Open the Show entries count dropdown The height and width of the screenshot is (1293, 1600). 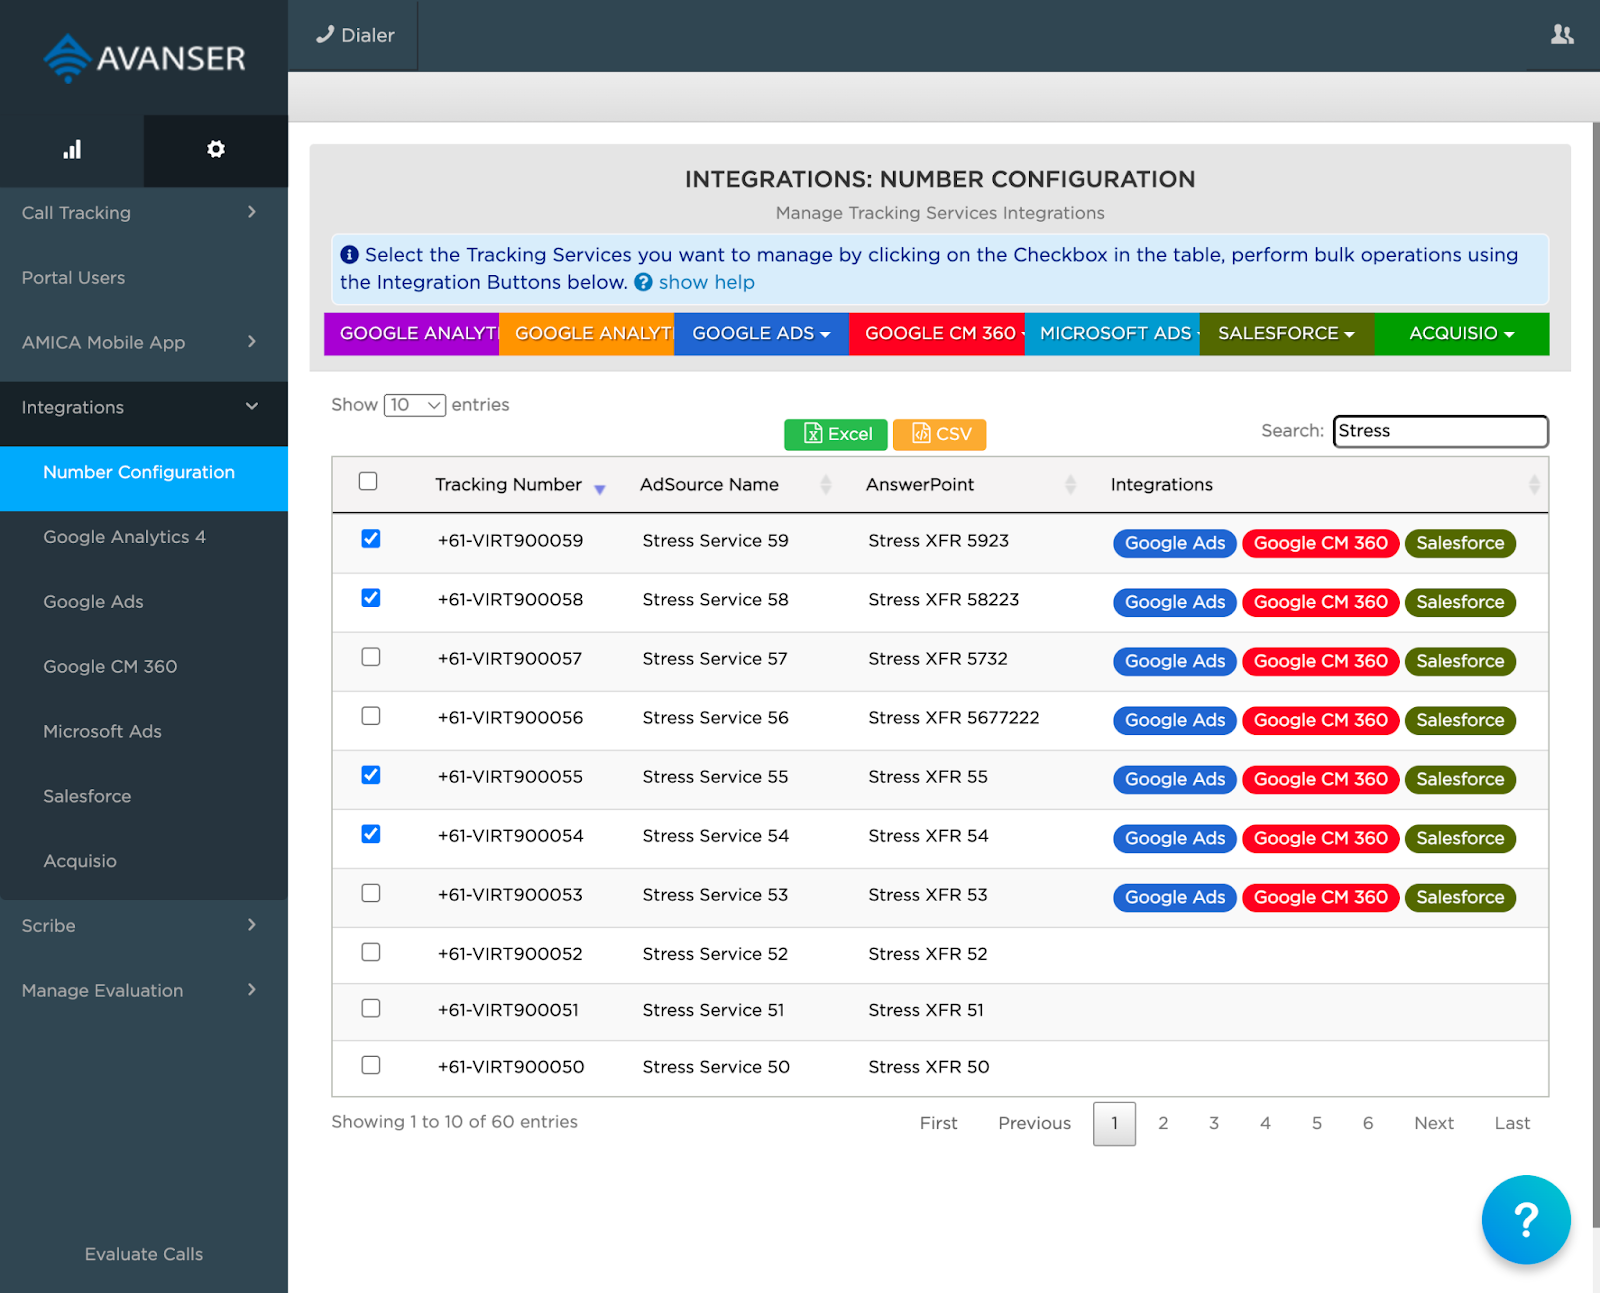pyautogui.click(x=414, y=405)
